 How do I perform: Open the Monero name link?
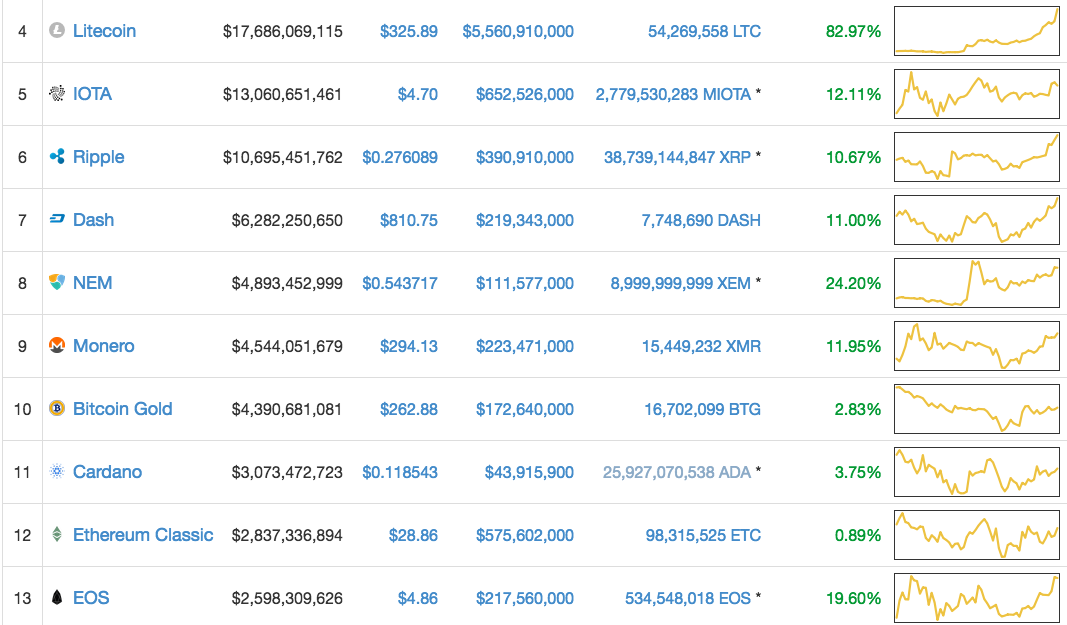(103, 346)
